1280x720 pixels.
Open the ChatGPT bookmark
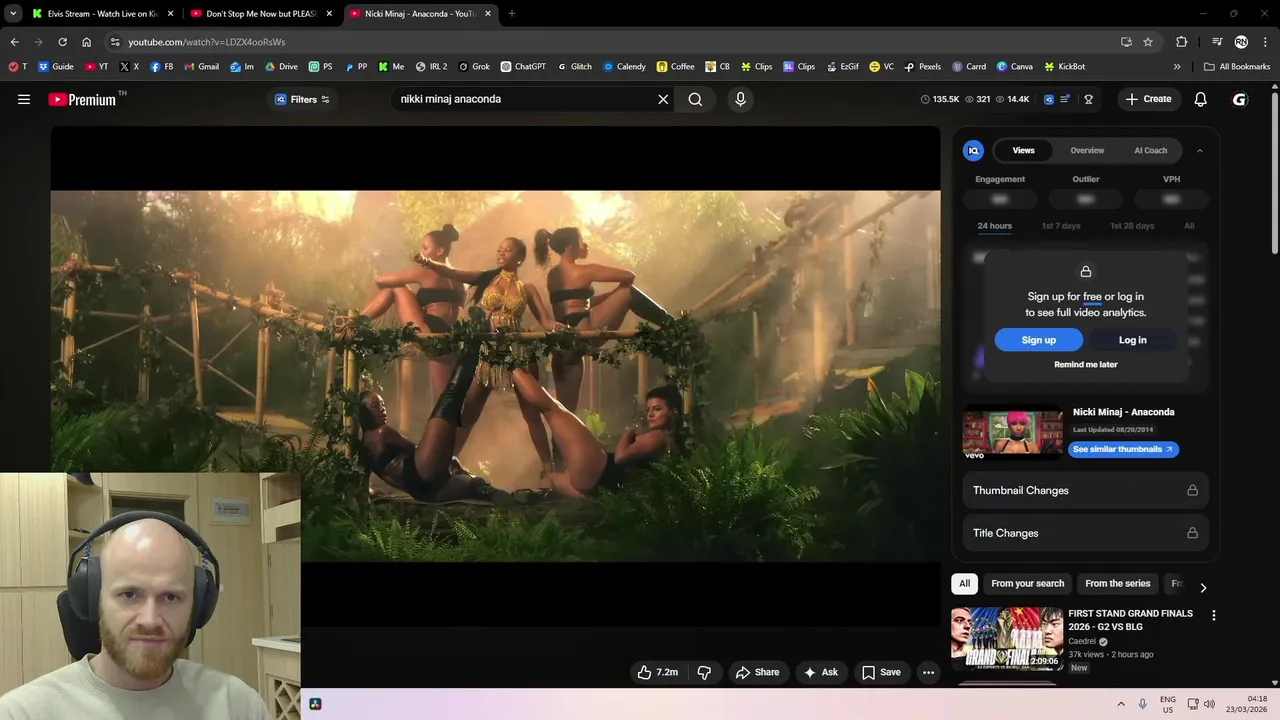(x=523, y=67)
